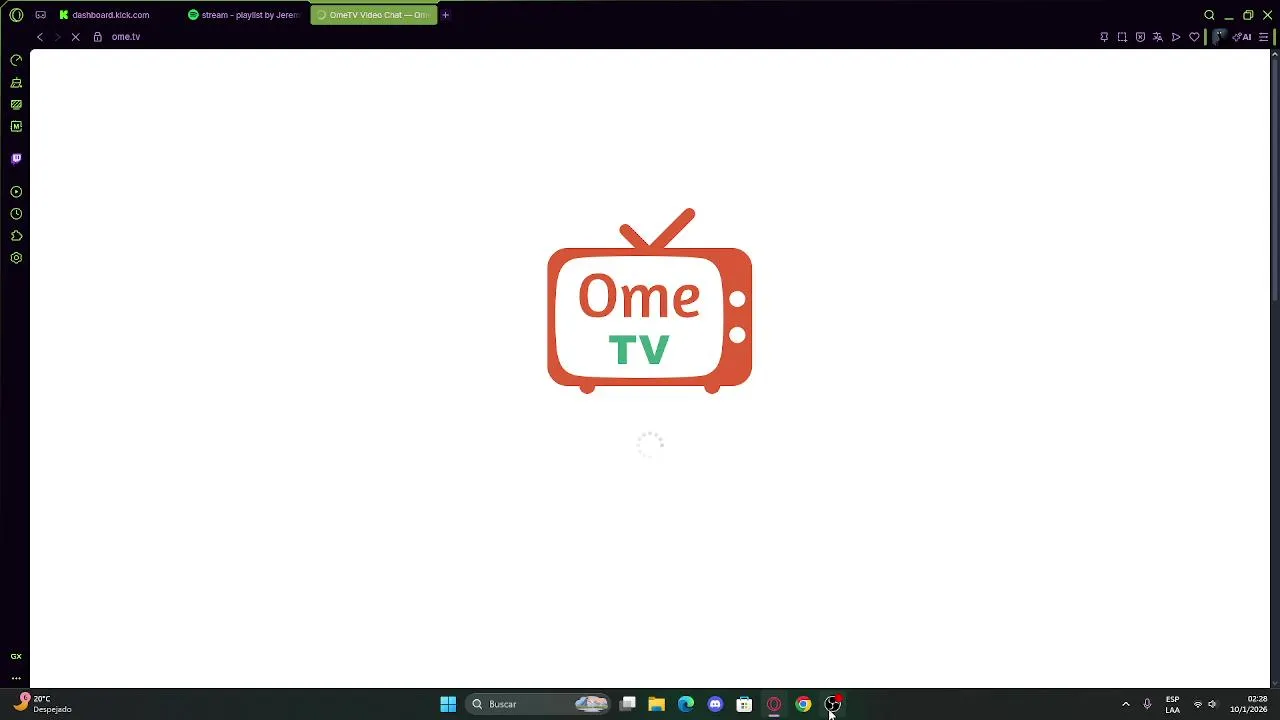The image size is (1280, 720).
Task: Open the Player in sidebar
Action: click(x=16, y=192)
